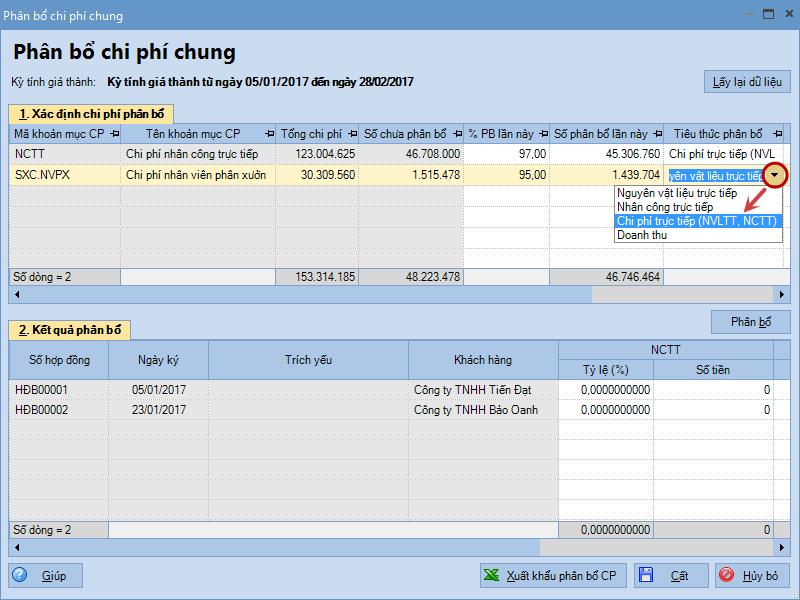This screenshot has width=800, height=600.
Task: Select Nguyên vật liệu trực tiếp option
Action: click(676, 193)
